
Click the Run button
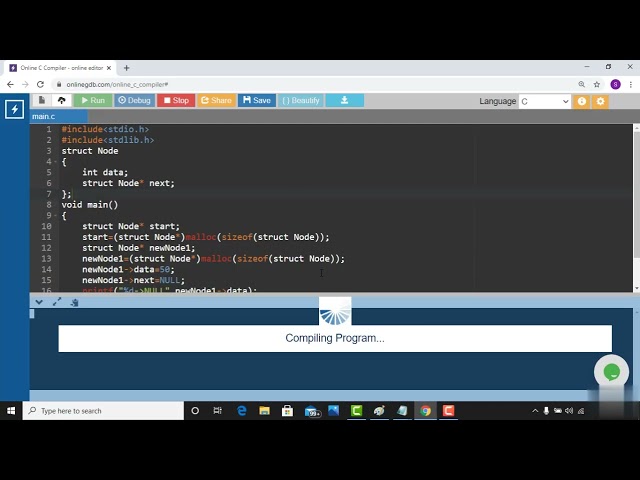tap(93, 100)
